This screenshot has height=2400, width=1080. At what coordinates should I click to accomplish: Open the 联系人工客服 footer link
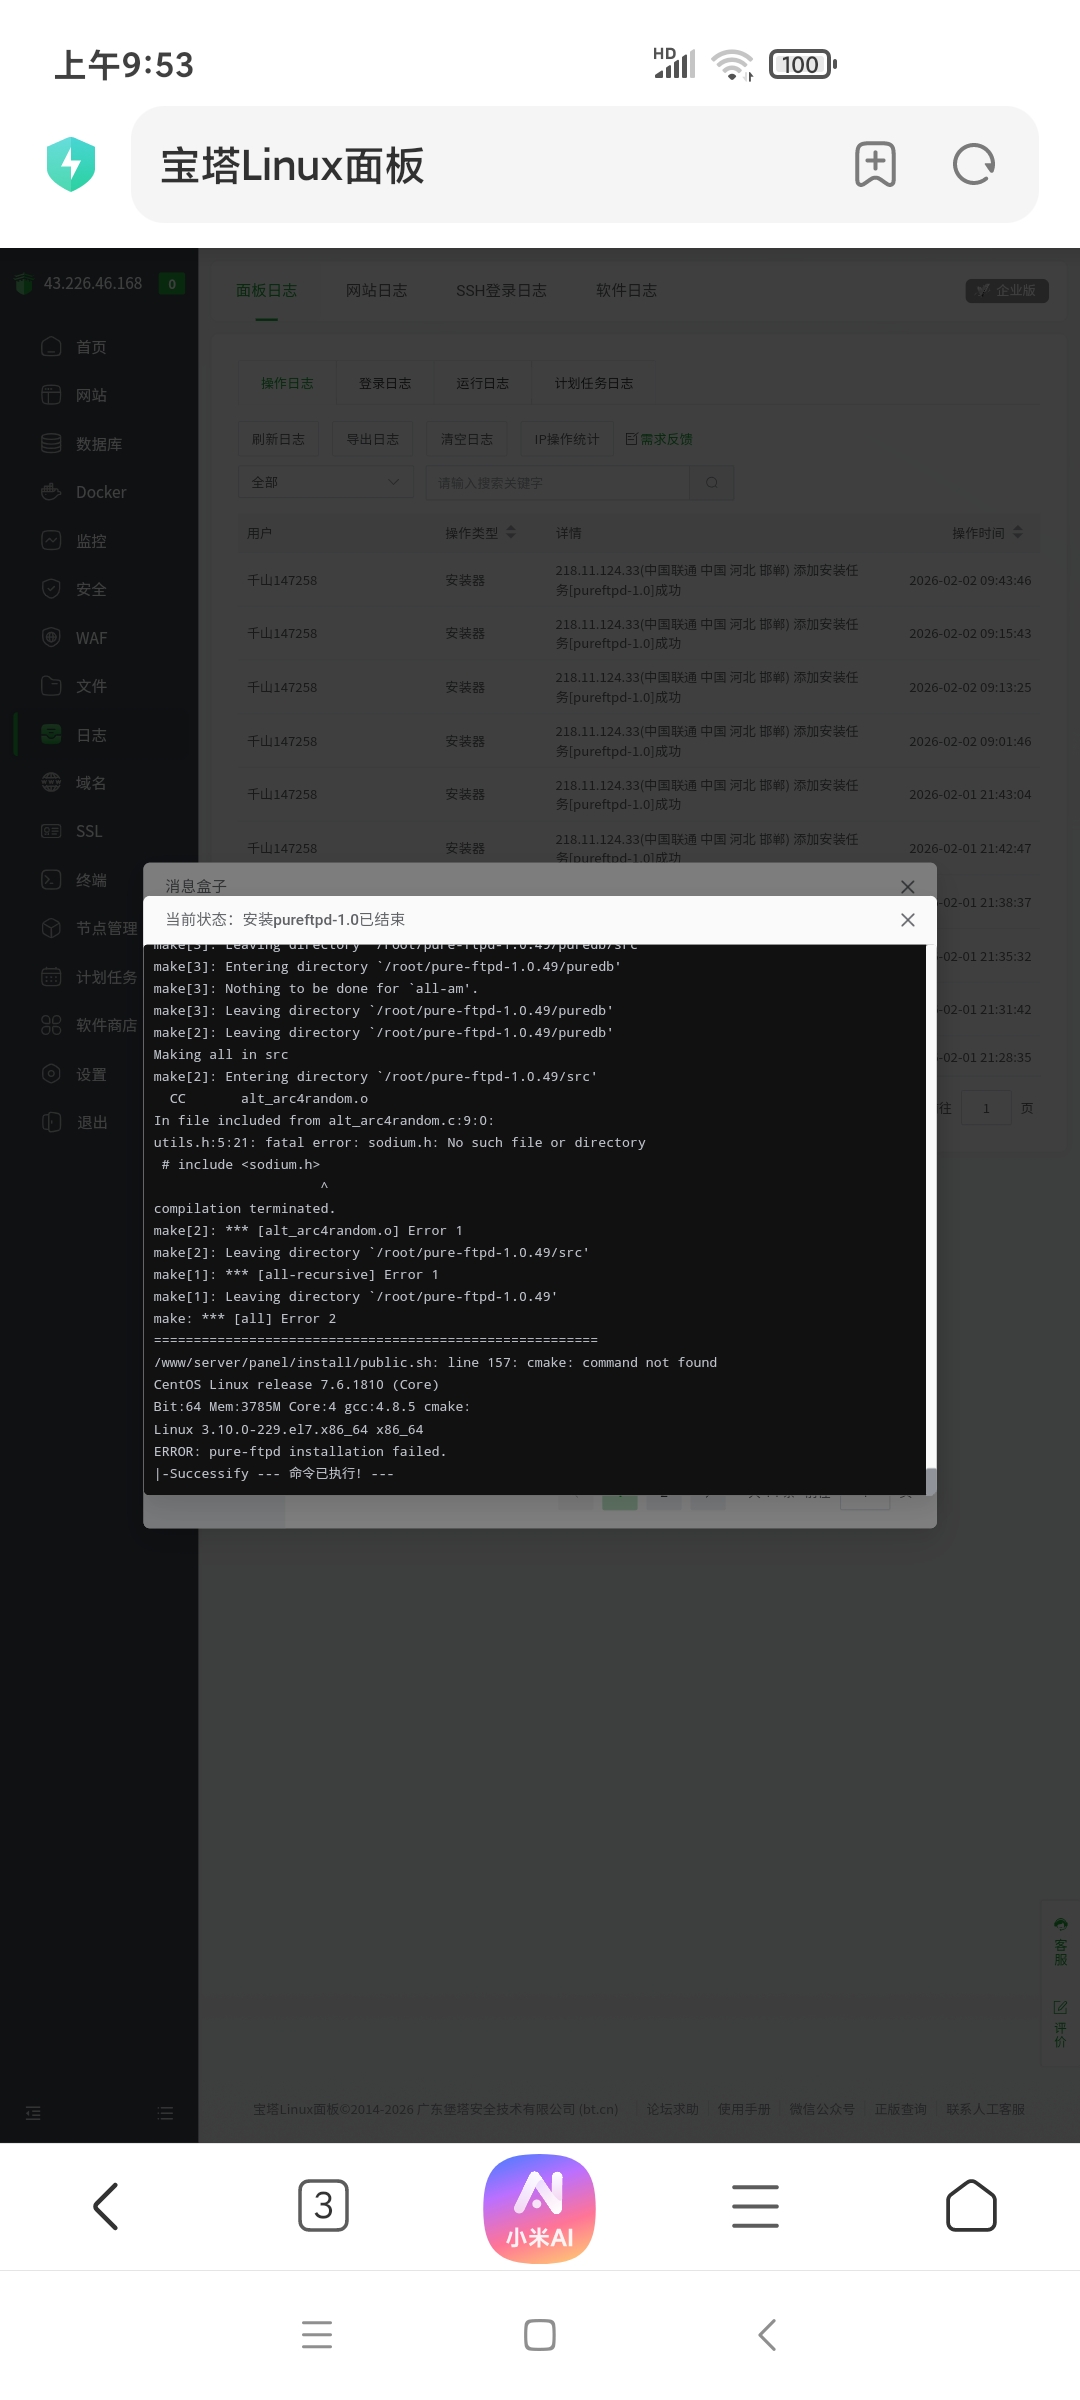(x=985, y=2109)
